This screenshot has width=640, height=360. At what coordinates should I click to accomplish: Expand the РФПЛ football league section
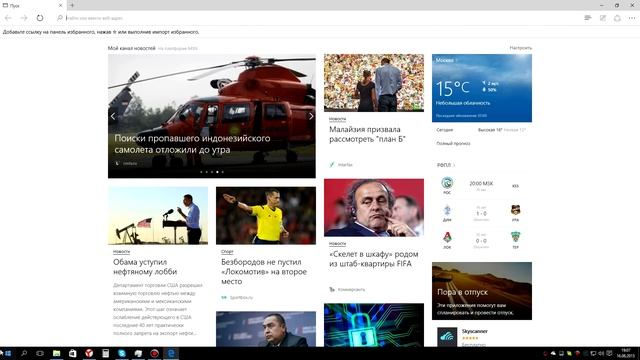tap(446, 165)
